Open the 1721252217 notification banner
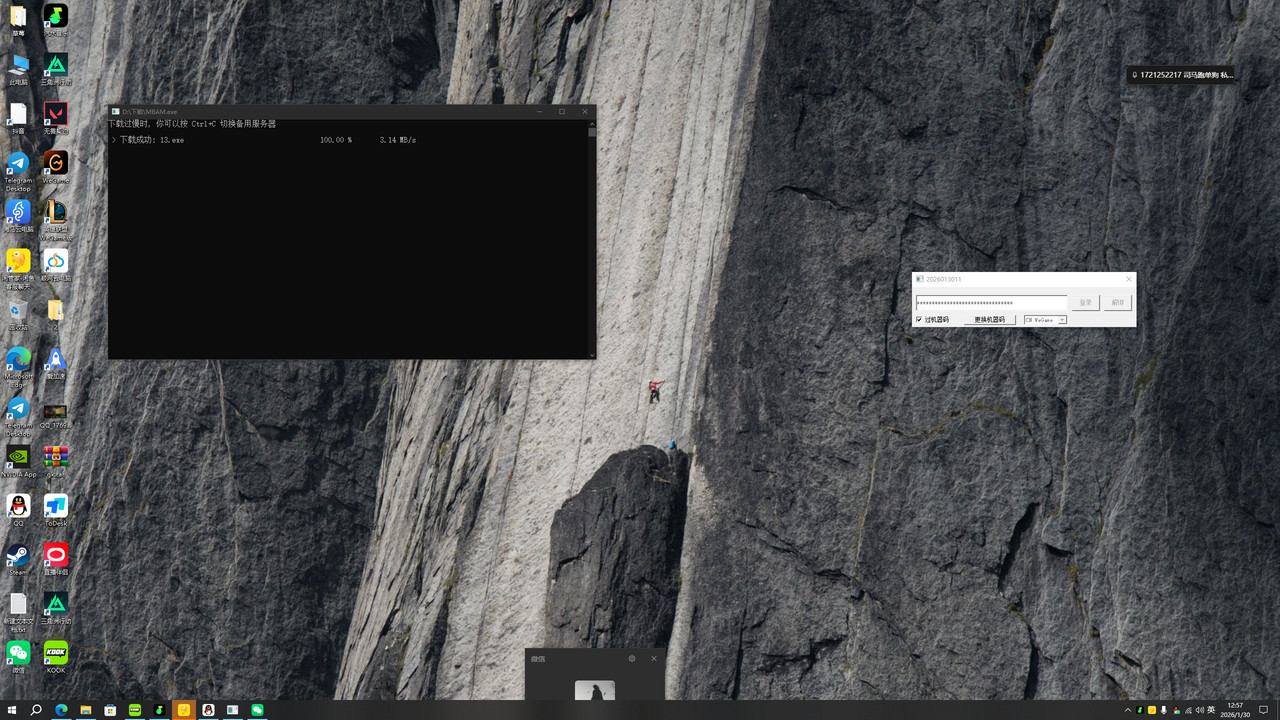 (1182, 75)
